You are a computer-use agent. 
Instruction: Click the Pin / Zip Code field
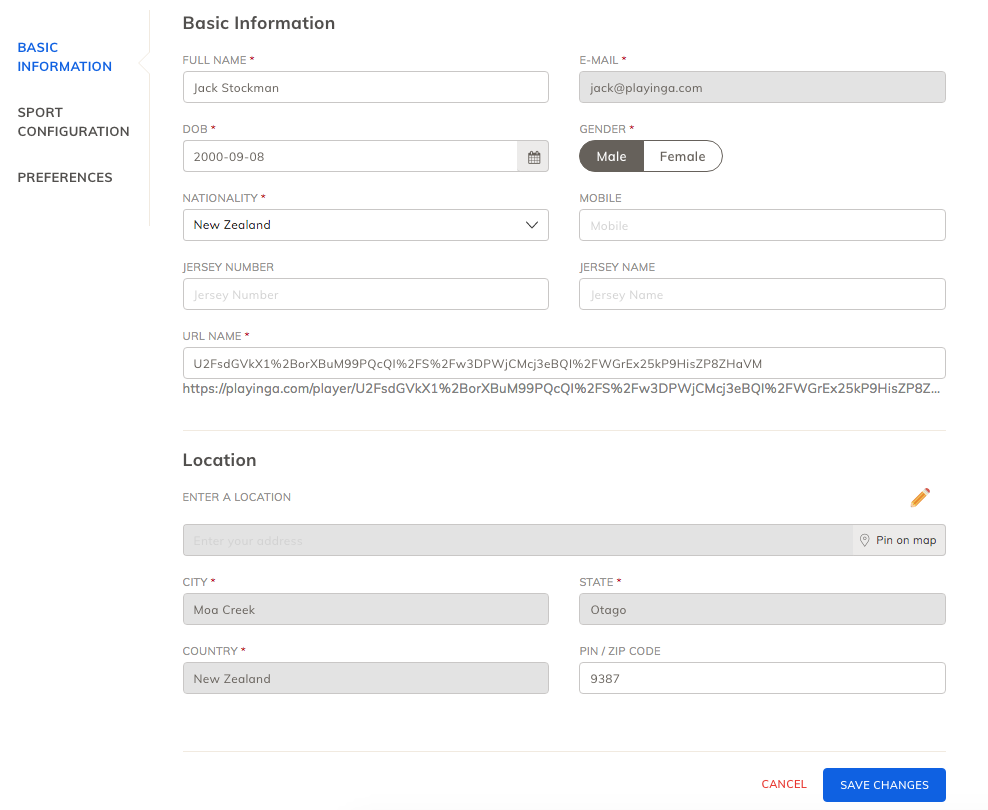[x=762, y=678]
